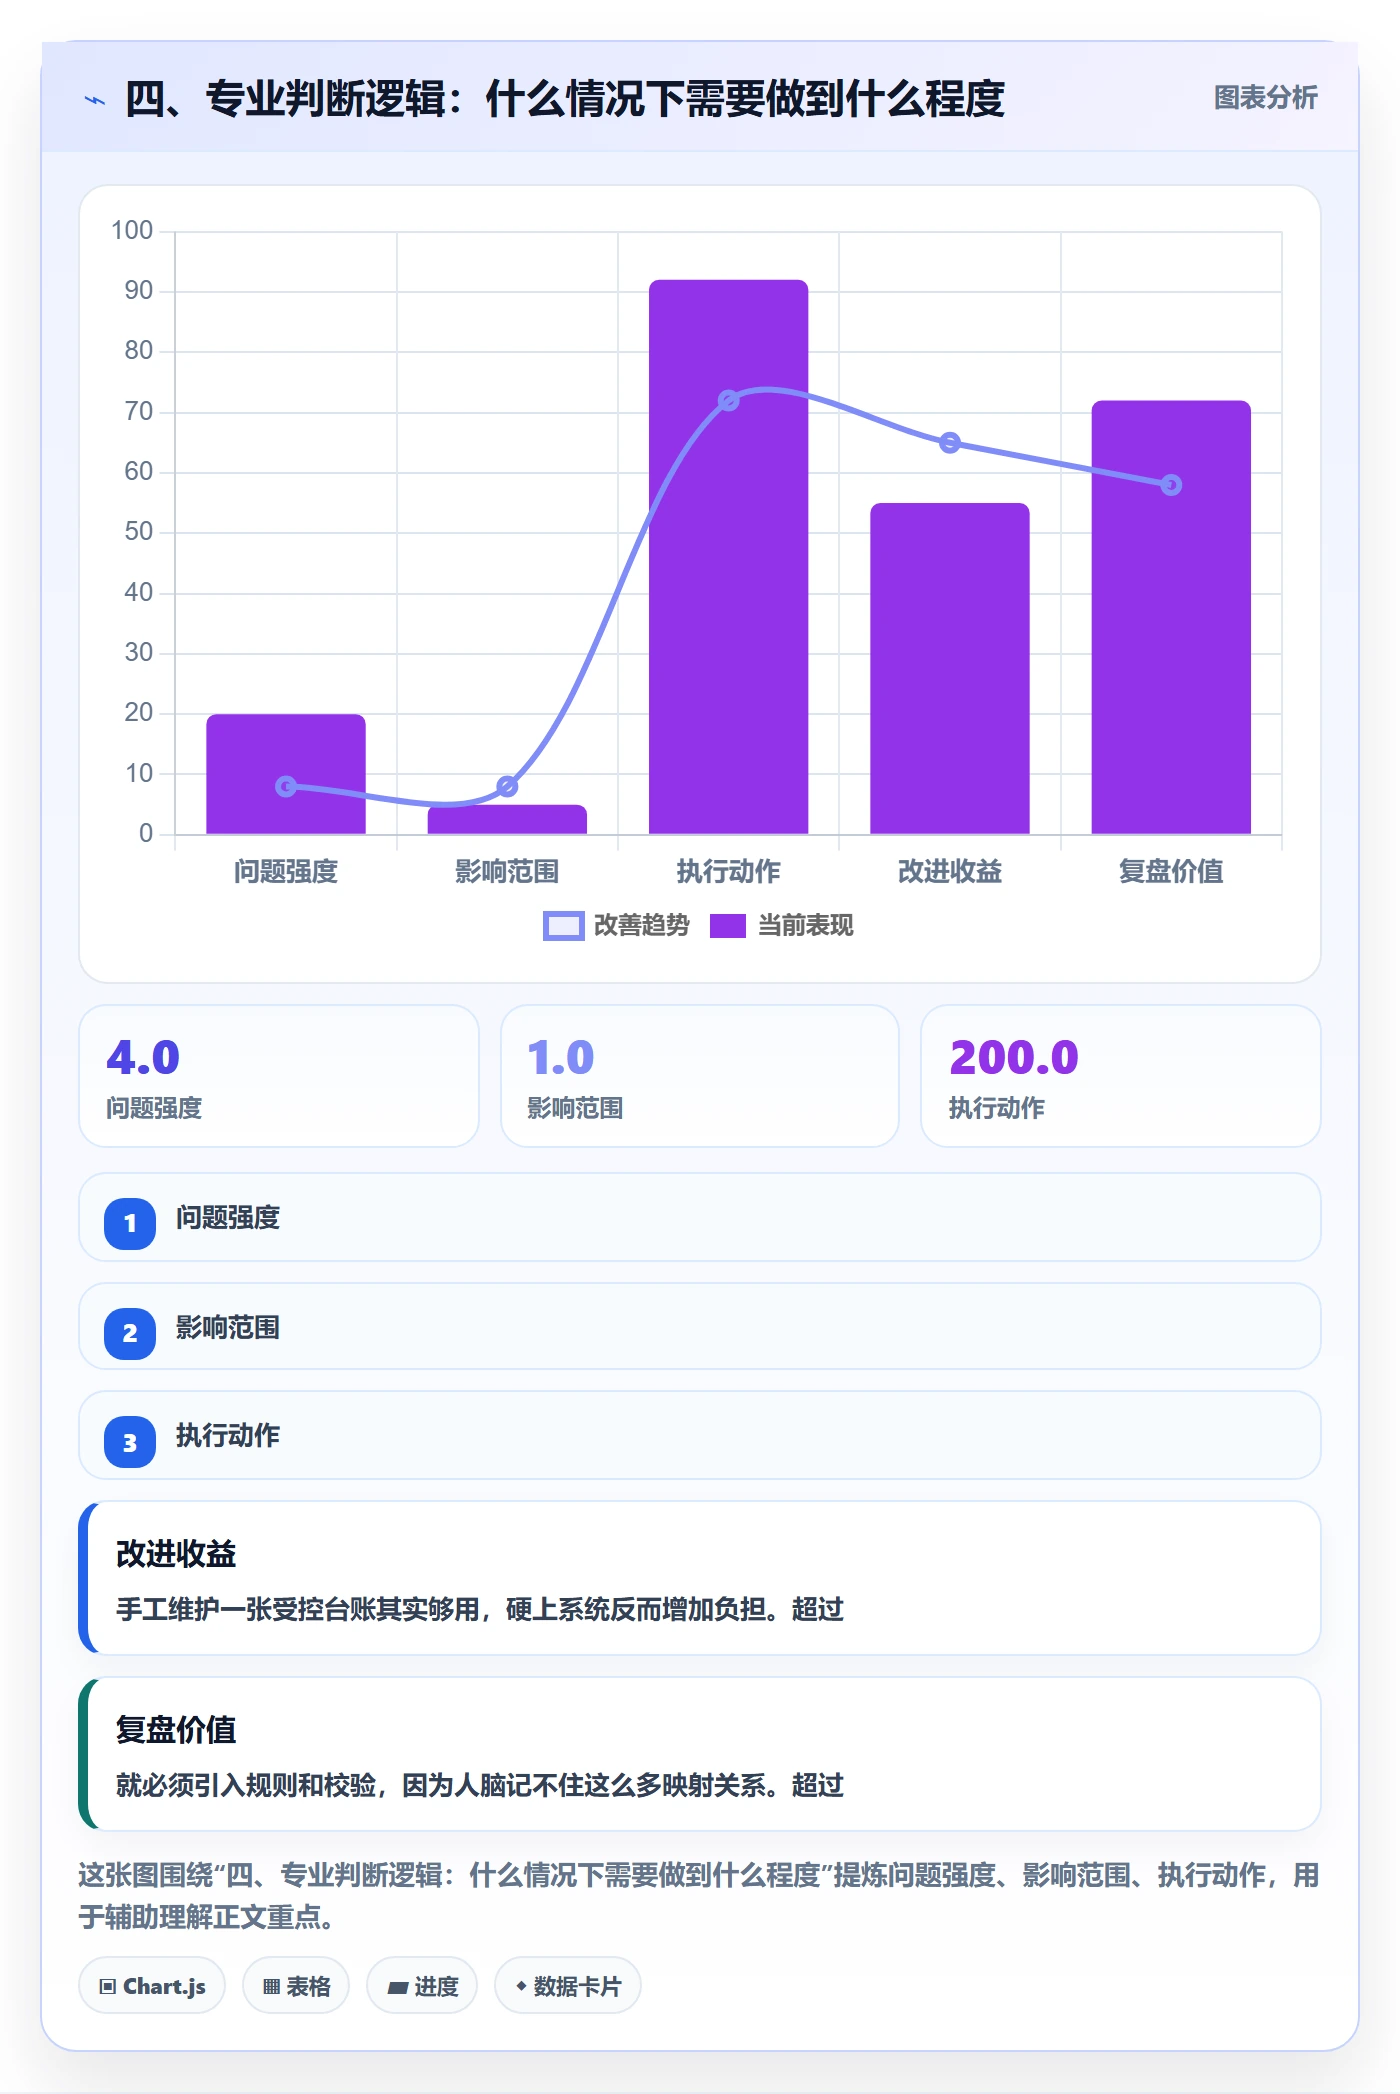Image resolution: width=1400 pixels, height=2094 pixels.
Task: Open the 问题强度 list row
Action: coord(700,1218)
